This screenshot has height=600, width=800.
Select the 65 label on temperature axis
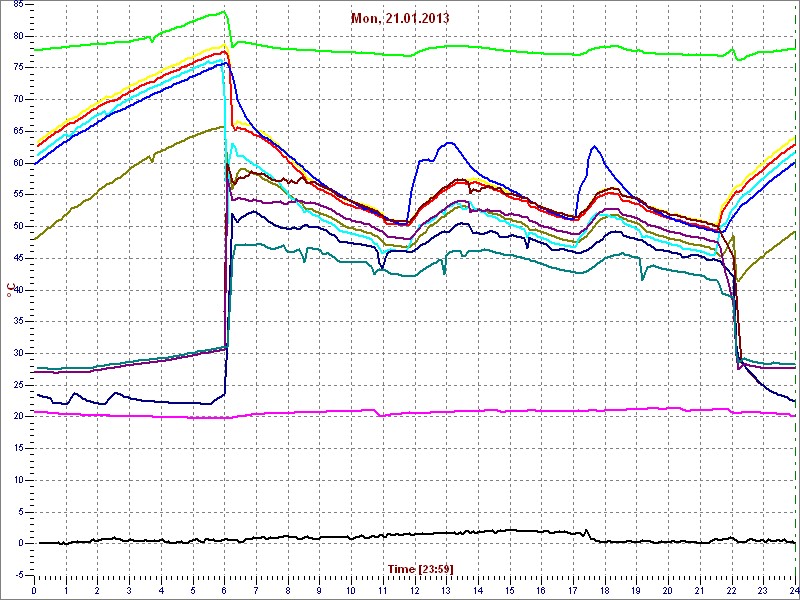coord(18,131)
